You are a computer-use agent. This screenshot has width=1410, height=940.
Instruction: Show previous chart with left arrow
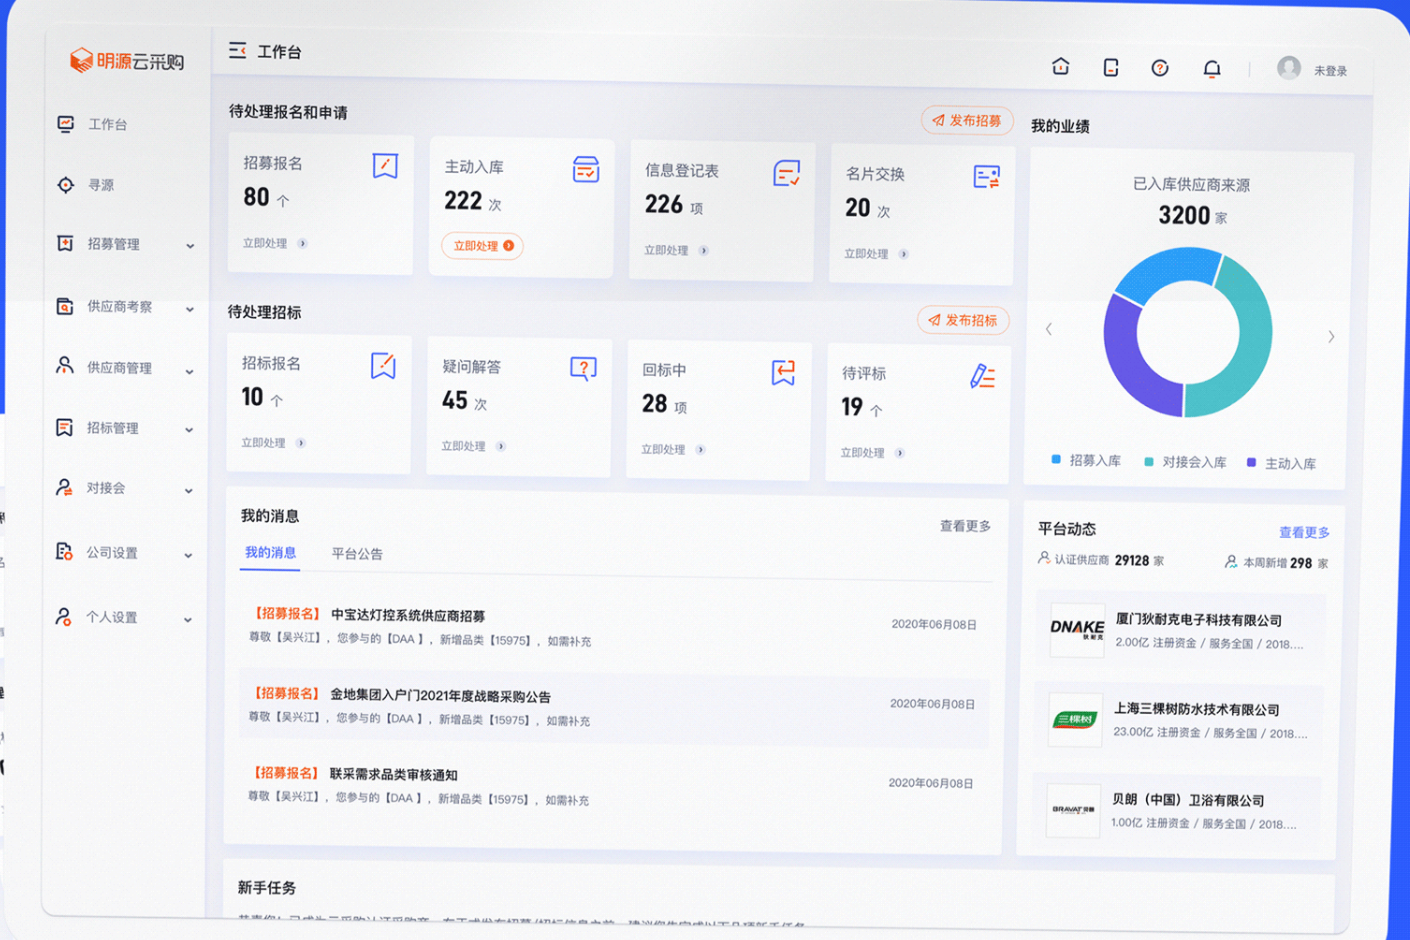pos(1049,329)
